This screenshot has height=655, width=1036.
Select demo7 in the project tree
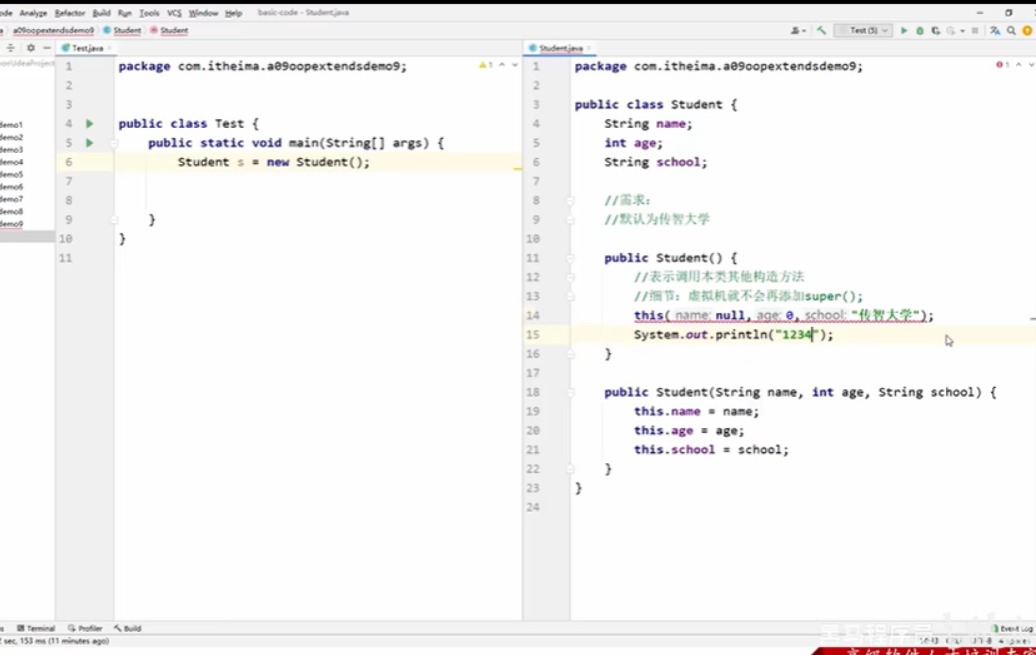11,199
